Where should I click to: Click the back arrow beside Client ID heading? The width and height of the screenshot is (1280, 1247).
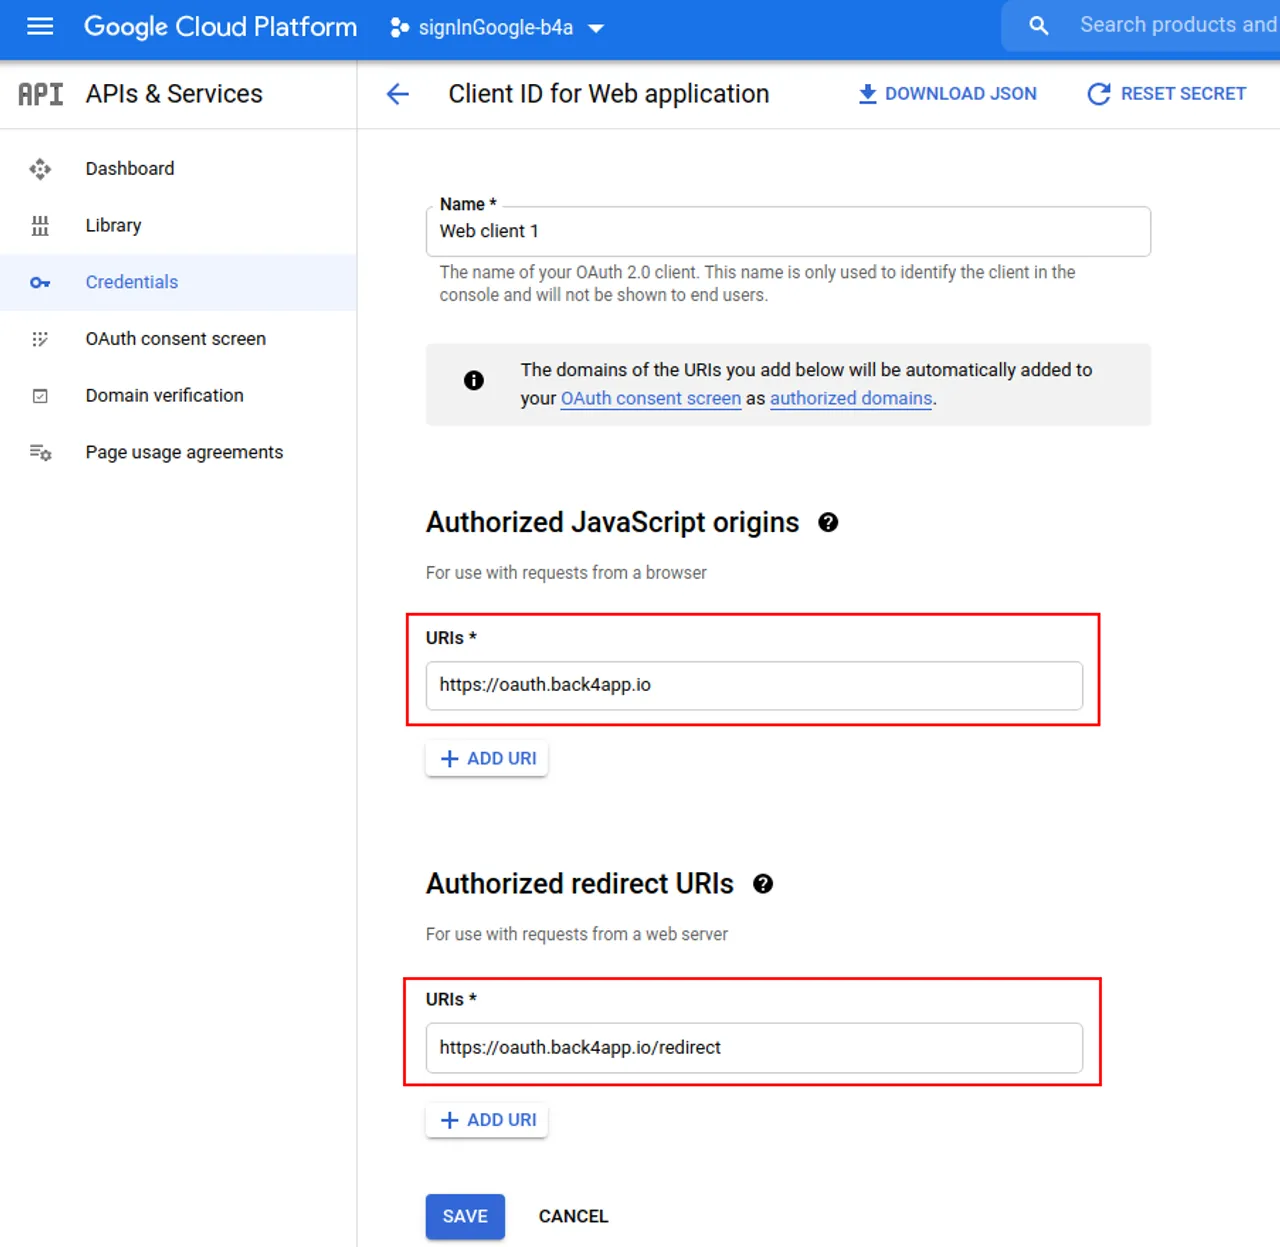pyautogui.click(x=397, y=93)
